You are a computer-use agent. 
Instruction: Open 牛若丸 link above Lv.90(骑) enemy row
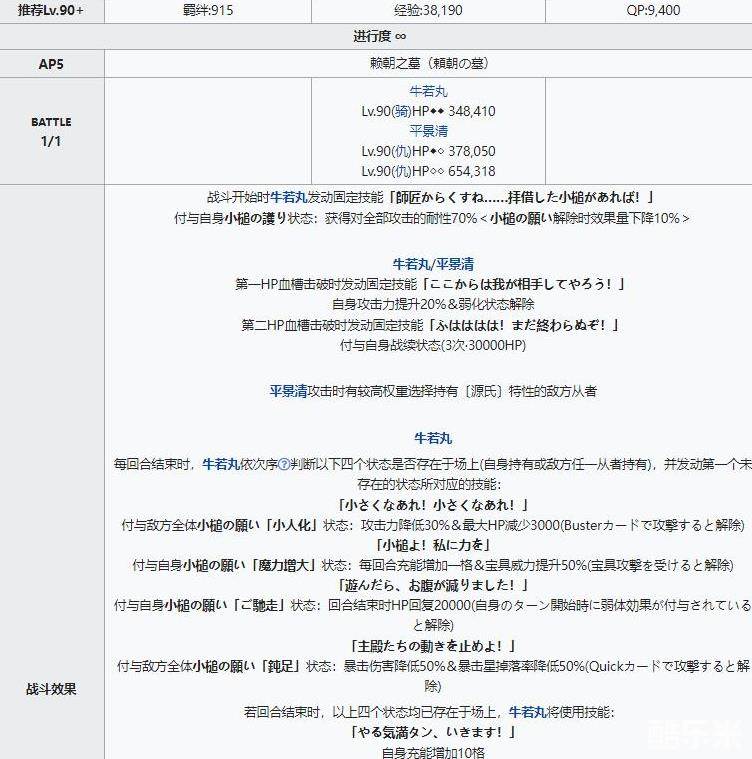pos(429,92)
